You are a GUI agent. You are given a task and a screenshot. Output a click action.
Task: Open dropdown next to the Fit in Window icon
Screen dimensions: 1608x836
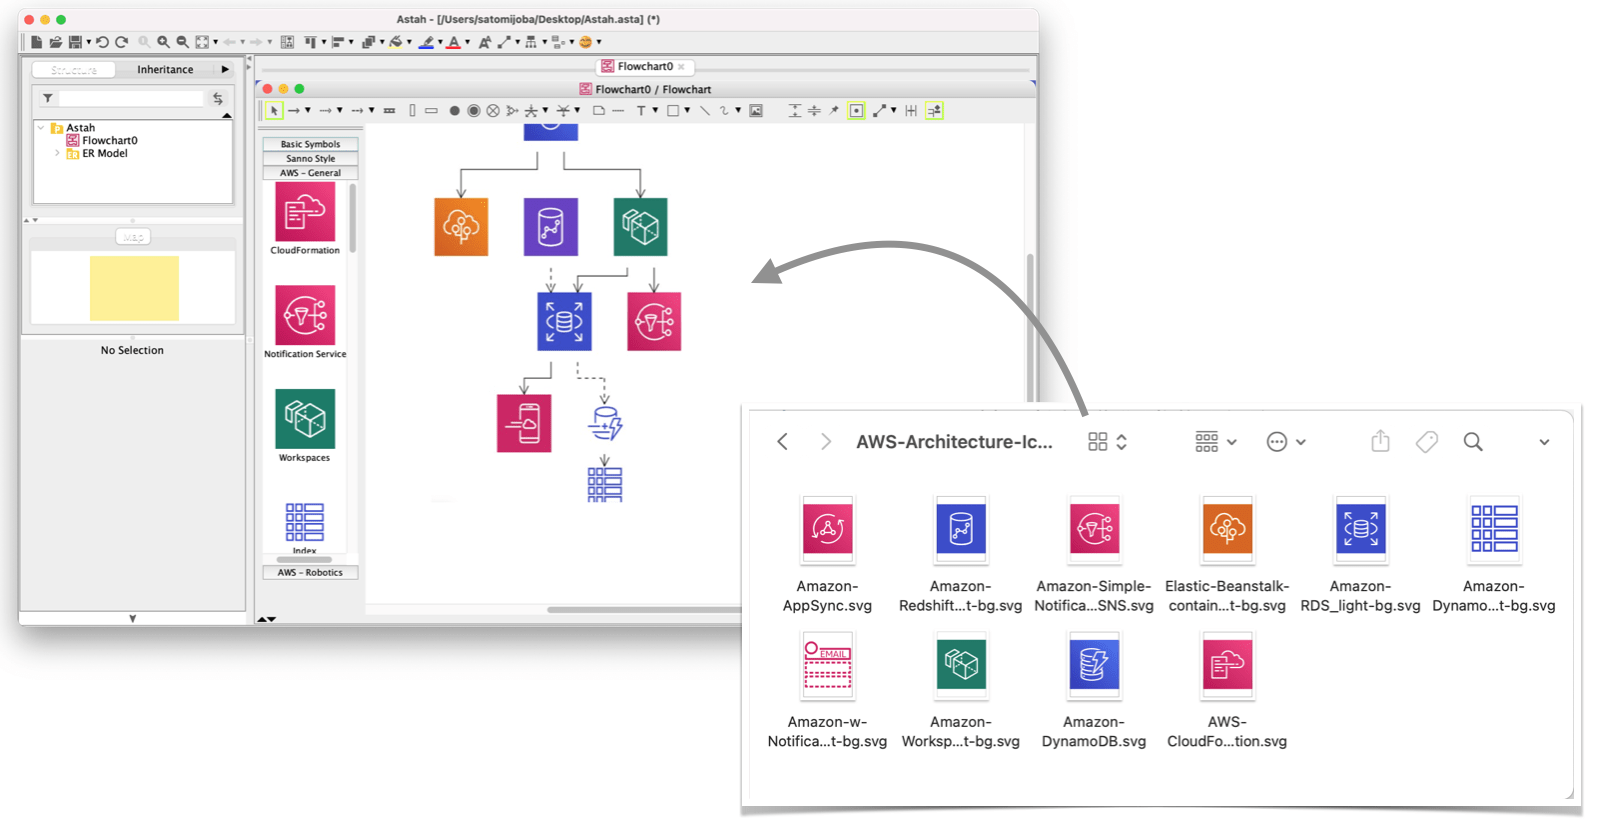215,42
